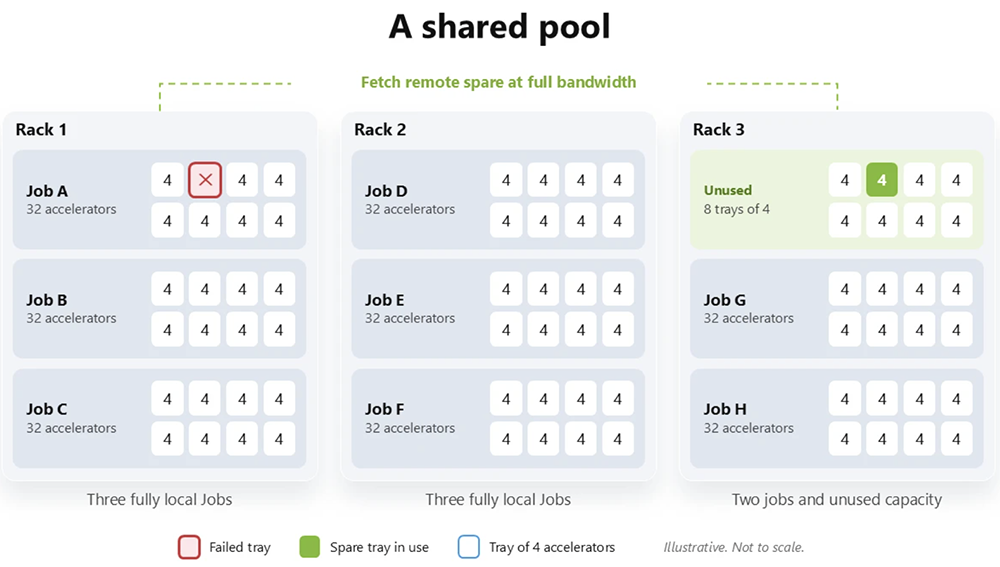Screen dimensions: 1000x567
Task: Click the Rack 1 heading
Action: coord(41,129)
